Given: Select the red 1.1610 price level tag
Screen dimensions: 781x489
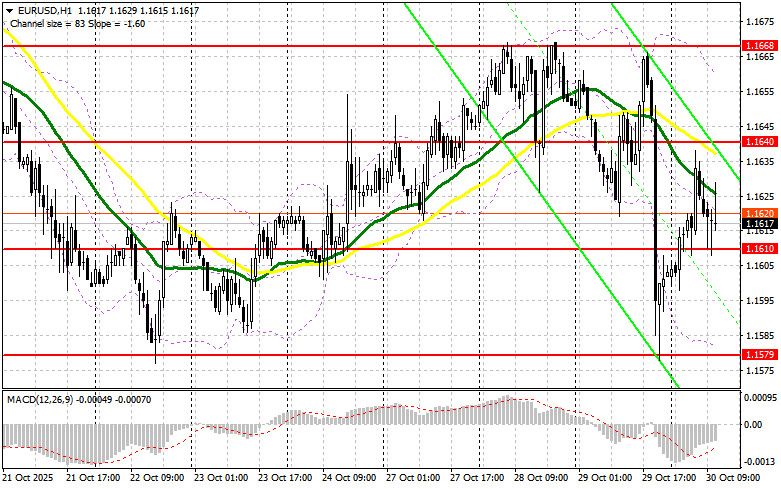Looking at the screenshot, I should click(x=759, y=248).
